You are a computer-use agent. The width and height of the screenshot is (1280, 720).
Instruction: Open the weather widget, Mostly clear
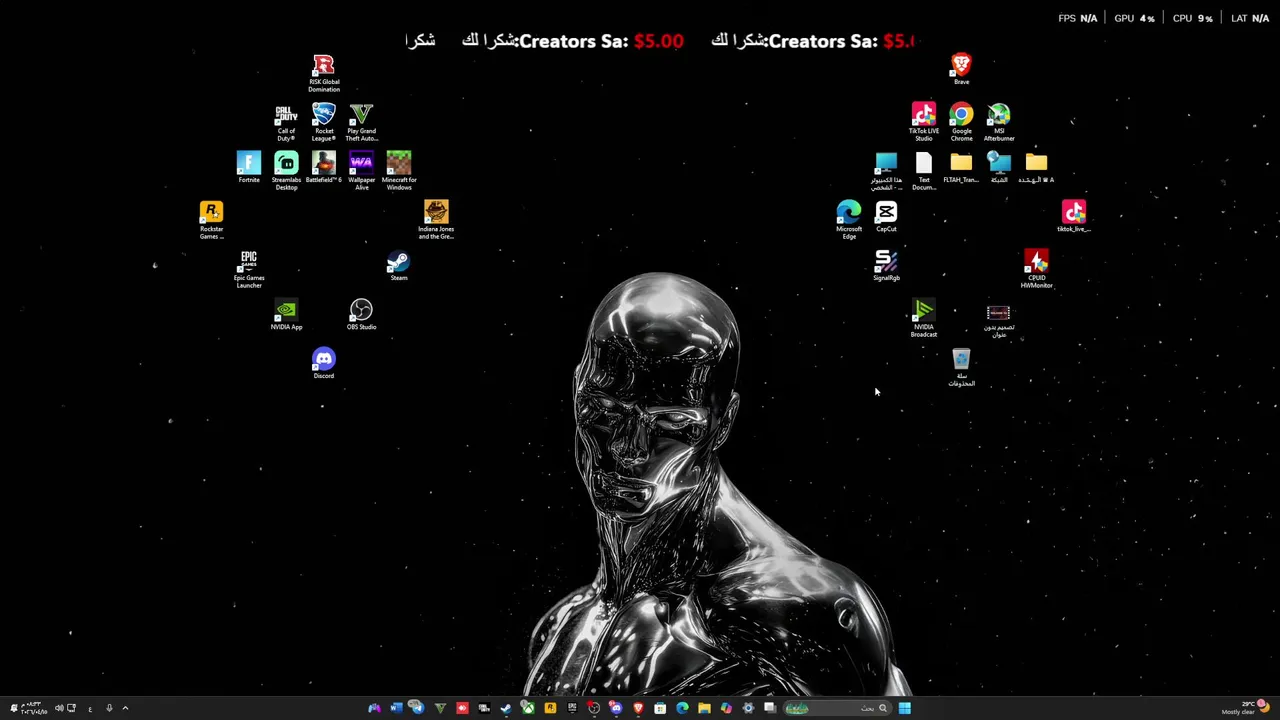click(x=1247, y=707)
